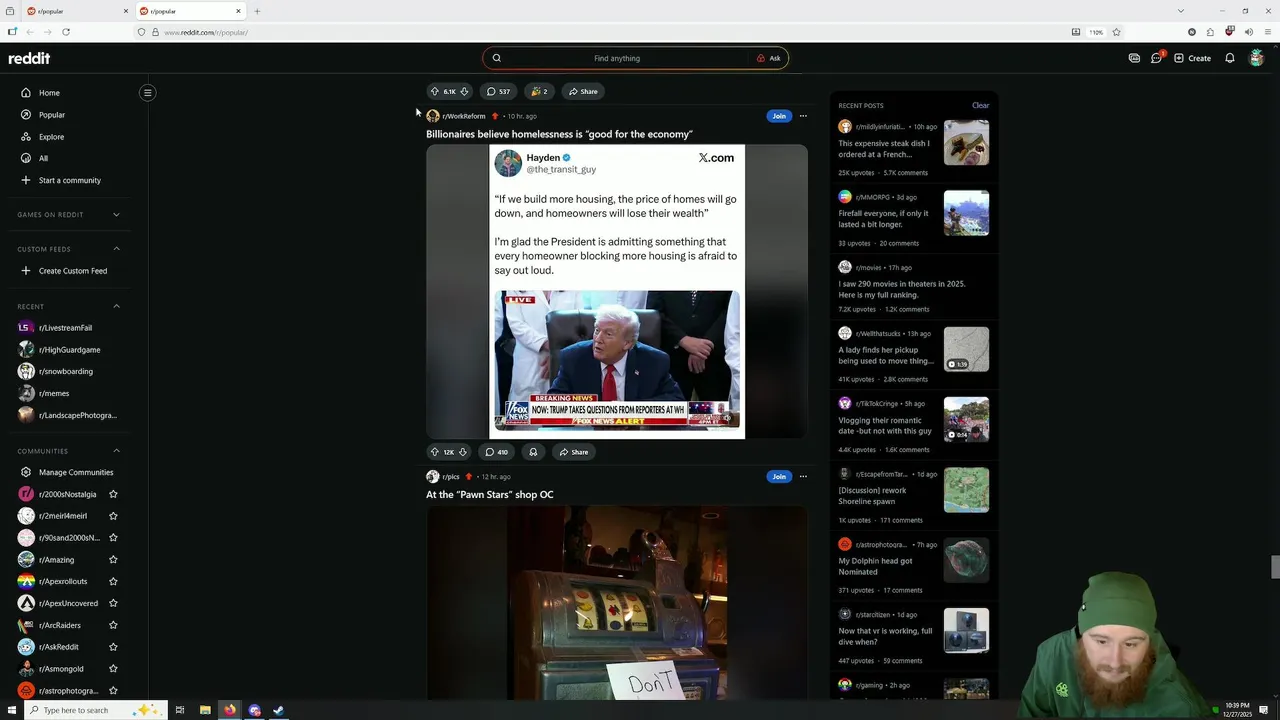Upvote the top post with 6.1K votes
Image resolution: width=1280 pixels, height=720 pixels.
435,91
